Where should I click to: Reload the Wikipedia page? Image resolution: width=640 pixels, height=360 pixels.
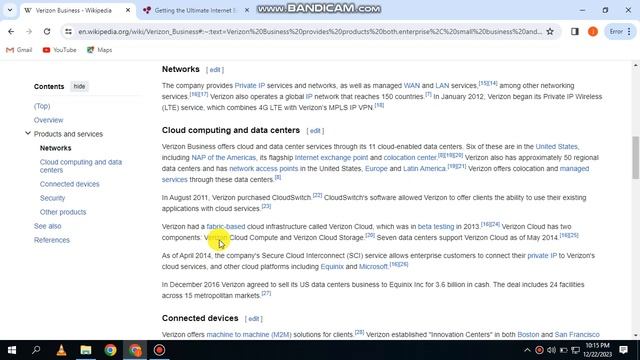[47, 31]
